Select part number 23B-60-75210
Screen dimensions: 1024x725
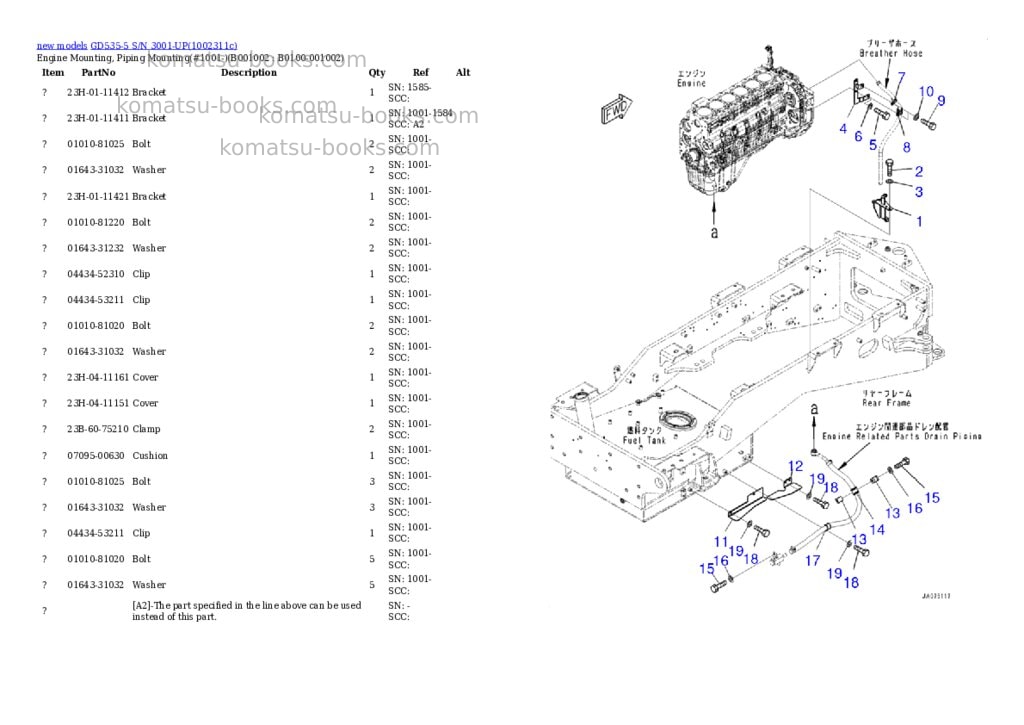98,429
